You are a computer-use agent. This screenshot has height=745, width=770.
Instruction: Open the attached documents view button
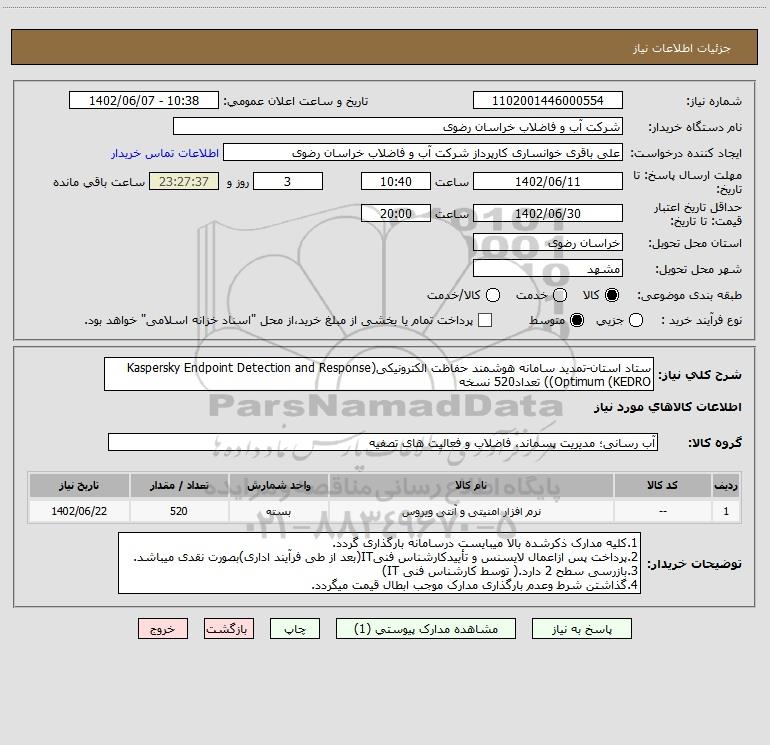[x=426, y=629]
